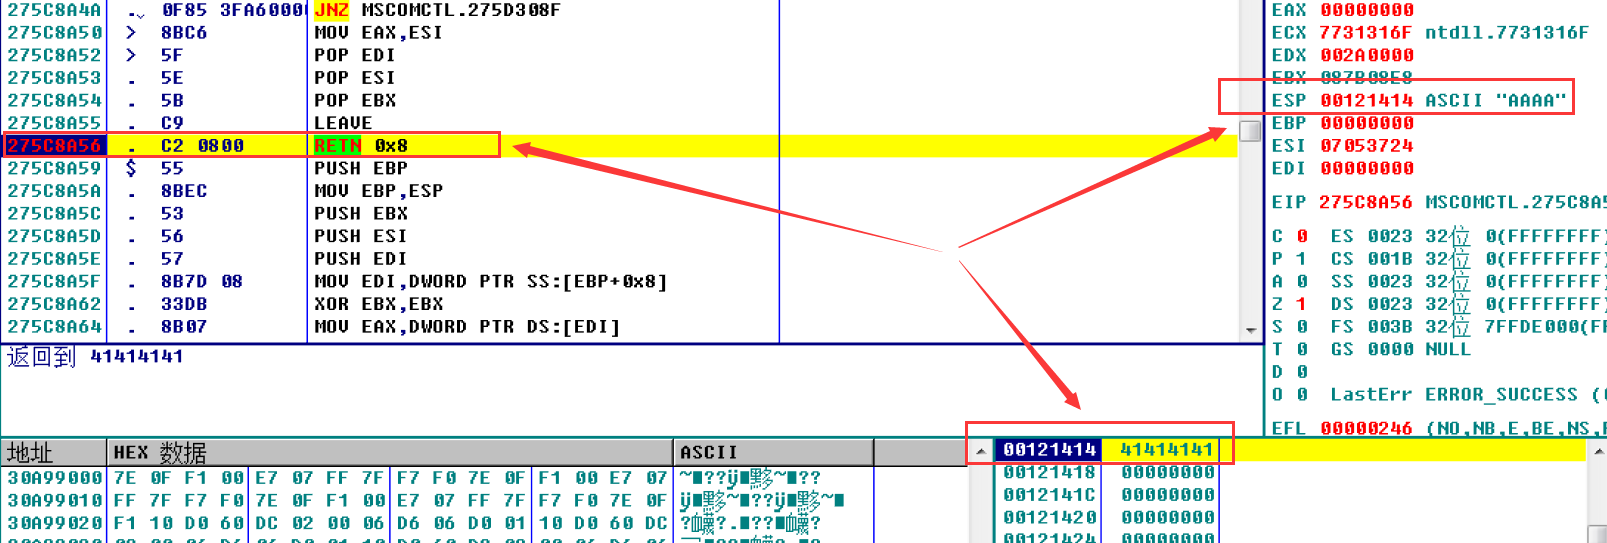The height and width of the screenshot is (543, 1607).
Task: Click the disassembly scrollbar down arrow
Action: (1250, 330)
